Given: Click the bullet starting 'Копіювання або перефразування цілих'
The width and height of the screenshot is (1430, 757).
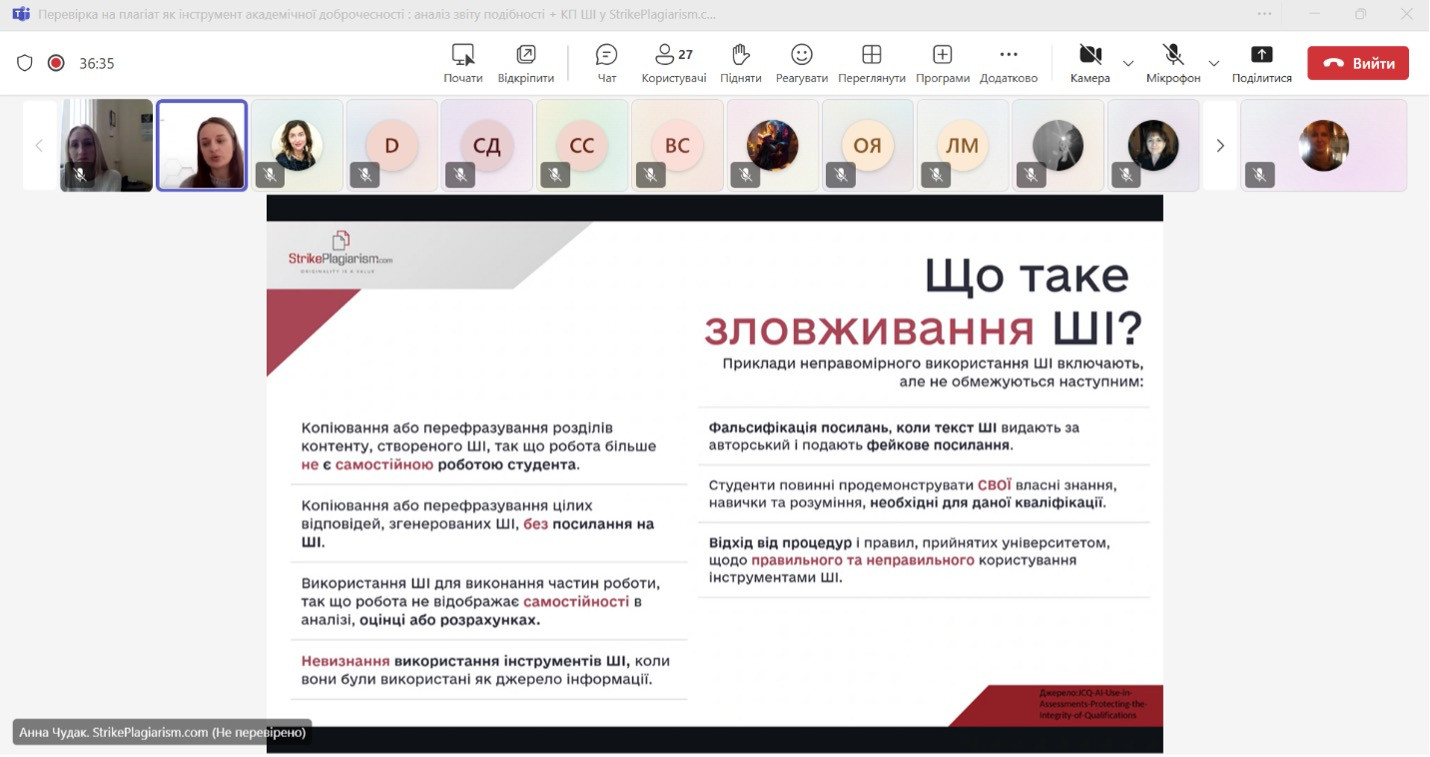Looking at the screenshot, I should point(477,524).
